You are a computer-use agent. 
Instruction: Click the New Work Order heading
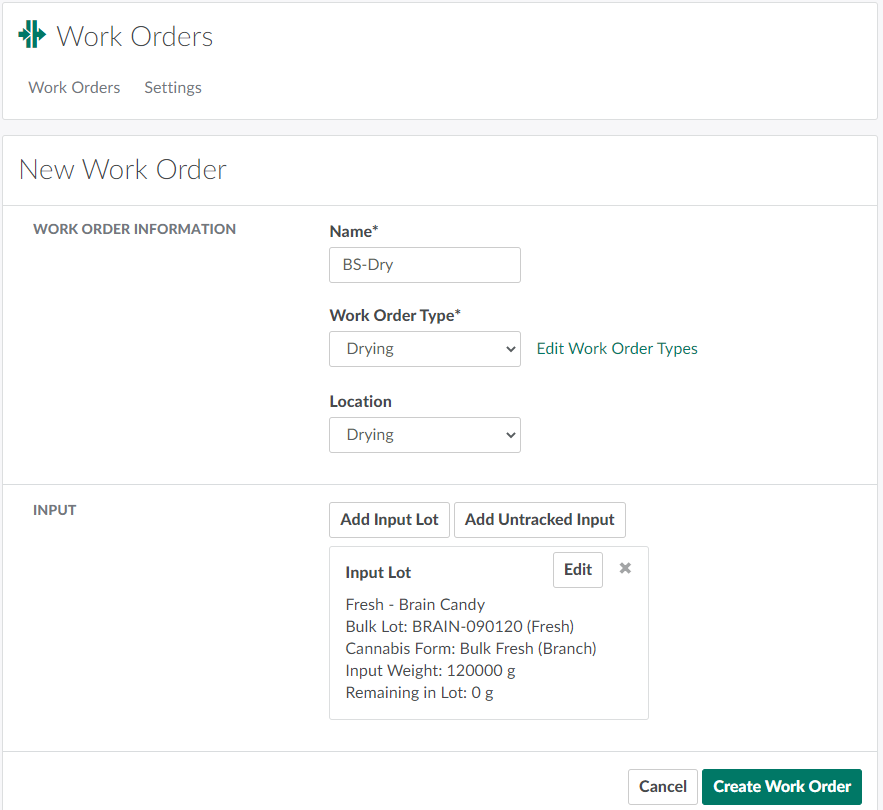123,169
